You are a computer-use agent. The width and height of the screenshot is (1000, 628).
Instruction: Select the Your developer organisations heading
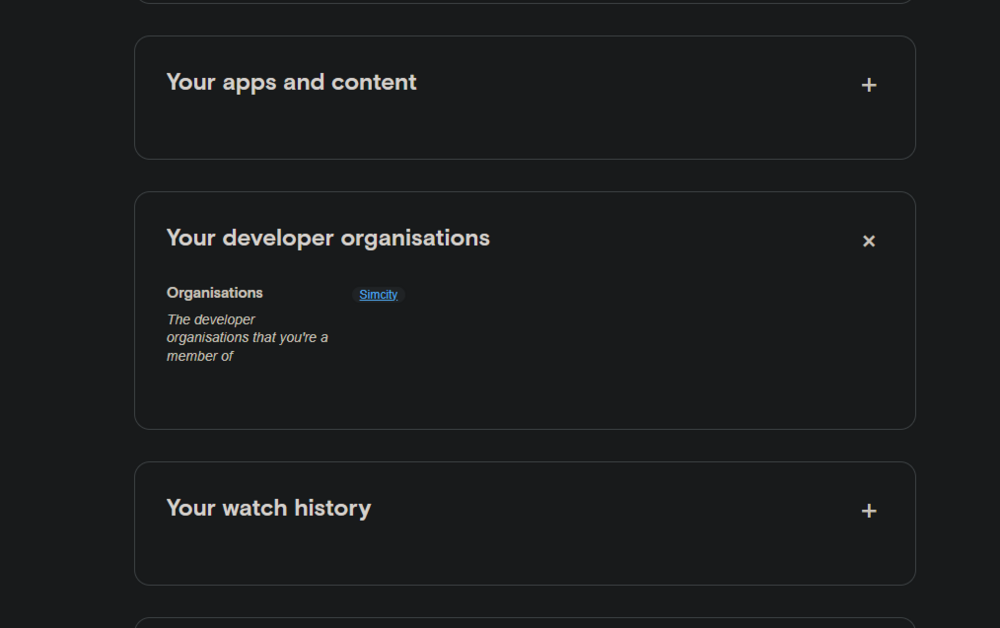tap(328, 238)
